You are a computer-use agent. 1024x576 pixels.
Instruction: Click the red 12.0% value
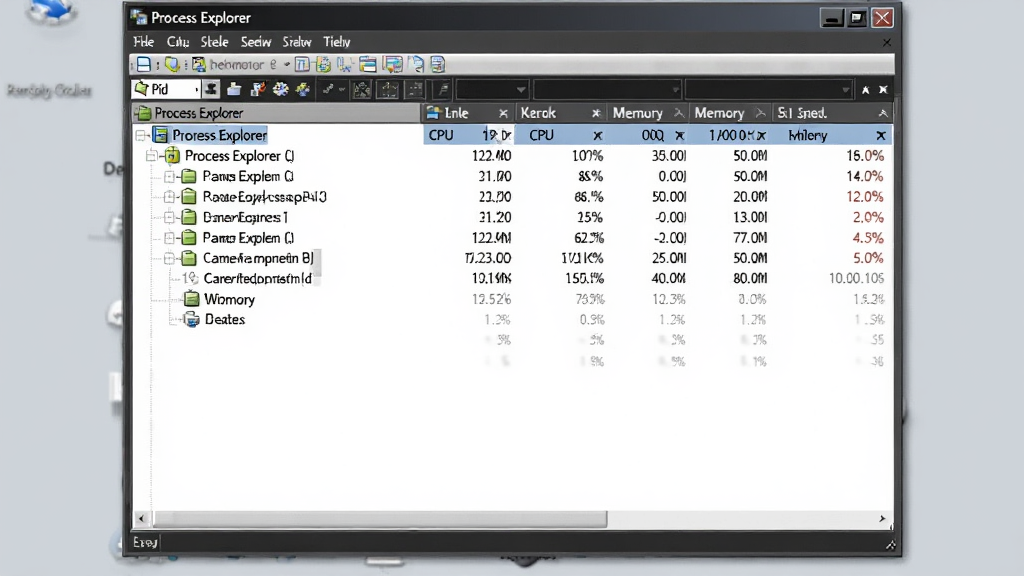[865, 197]
